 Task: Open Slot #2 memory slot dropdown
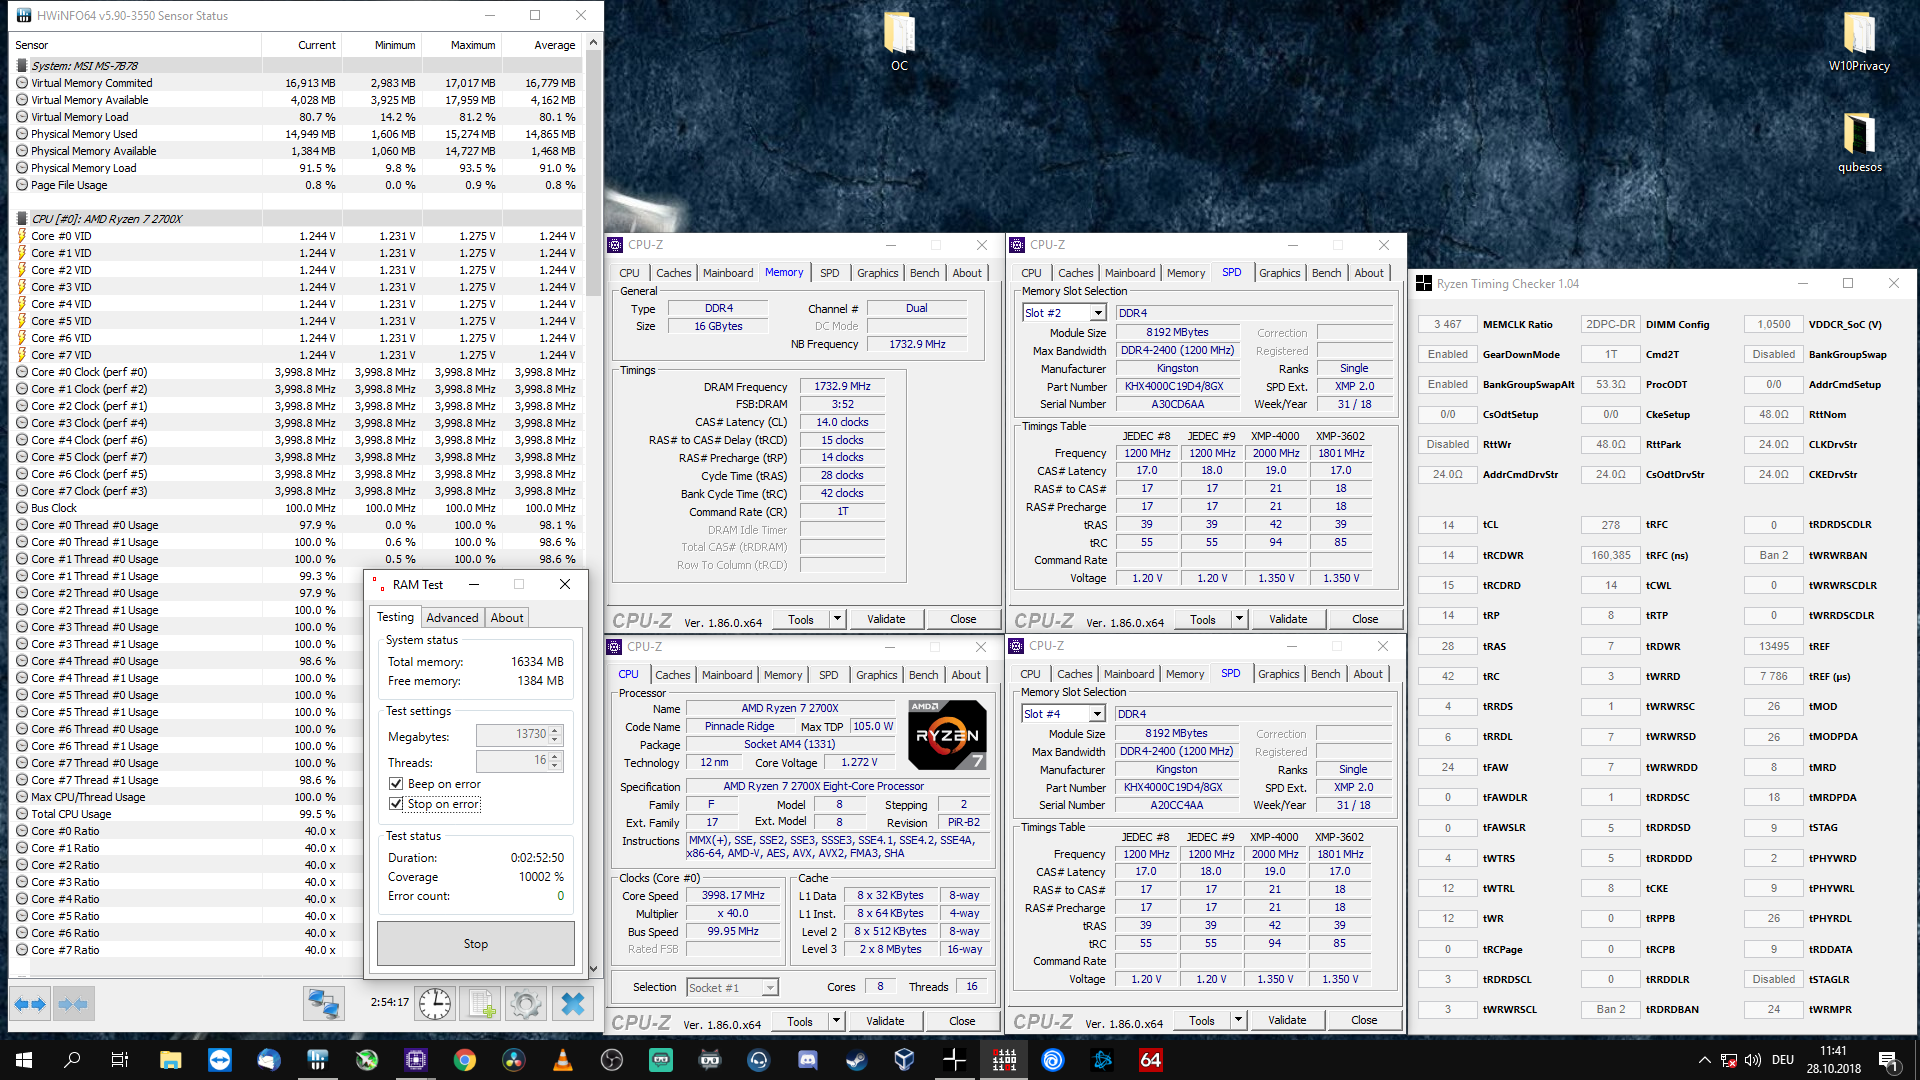pyautogui.click(x=1098, y=313)
